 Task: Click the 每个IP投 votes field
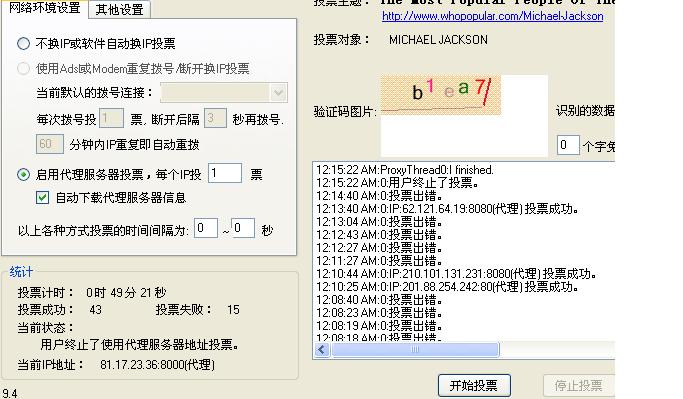225,173
